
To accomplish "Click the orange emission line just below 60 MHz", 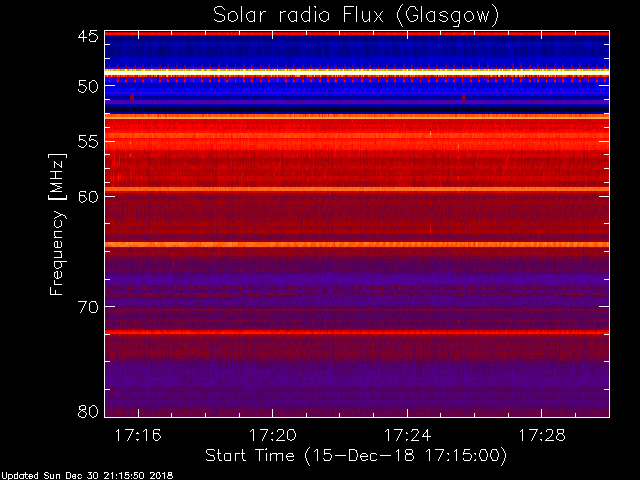I will [x=357, y=189].
